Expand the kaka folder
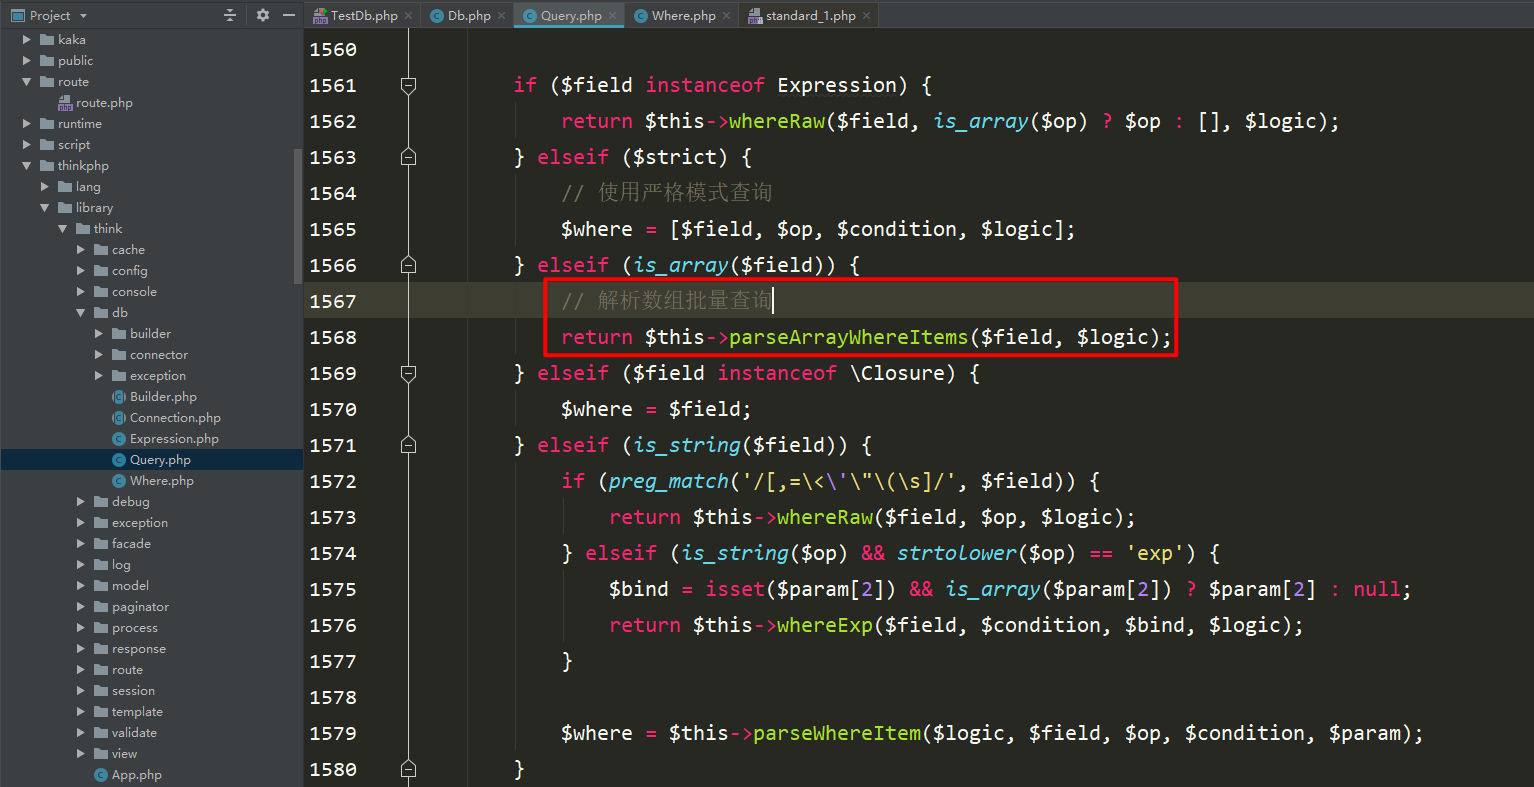1534x787 pixels. click(27, 40)
